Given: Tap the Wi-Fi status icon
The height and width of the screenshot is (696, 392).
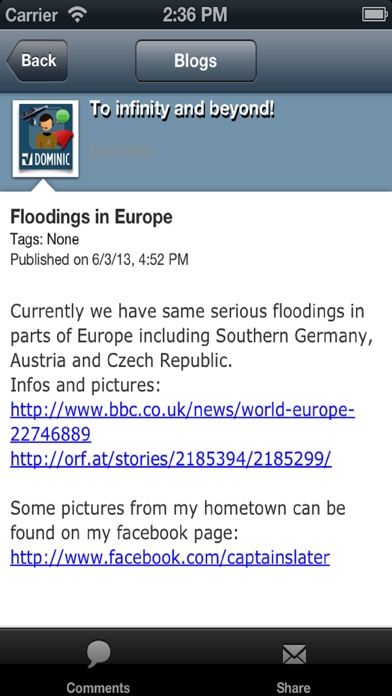Looking at the screenshot, I should click(77, 15).
